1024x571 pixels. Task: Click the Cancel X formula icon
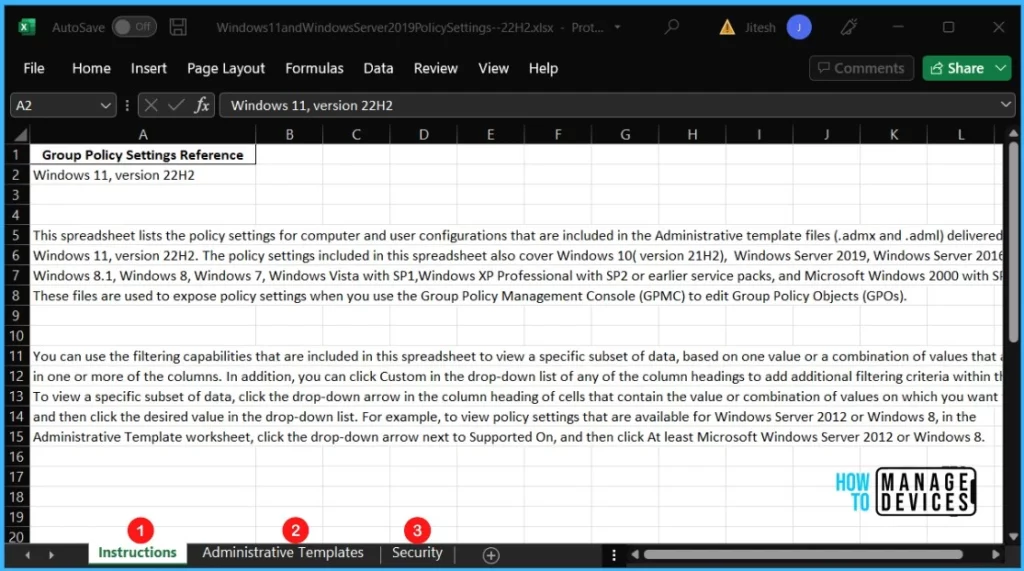click(151, 105)
